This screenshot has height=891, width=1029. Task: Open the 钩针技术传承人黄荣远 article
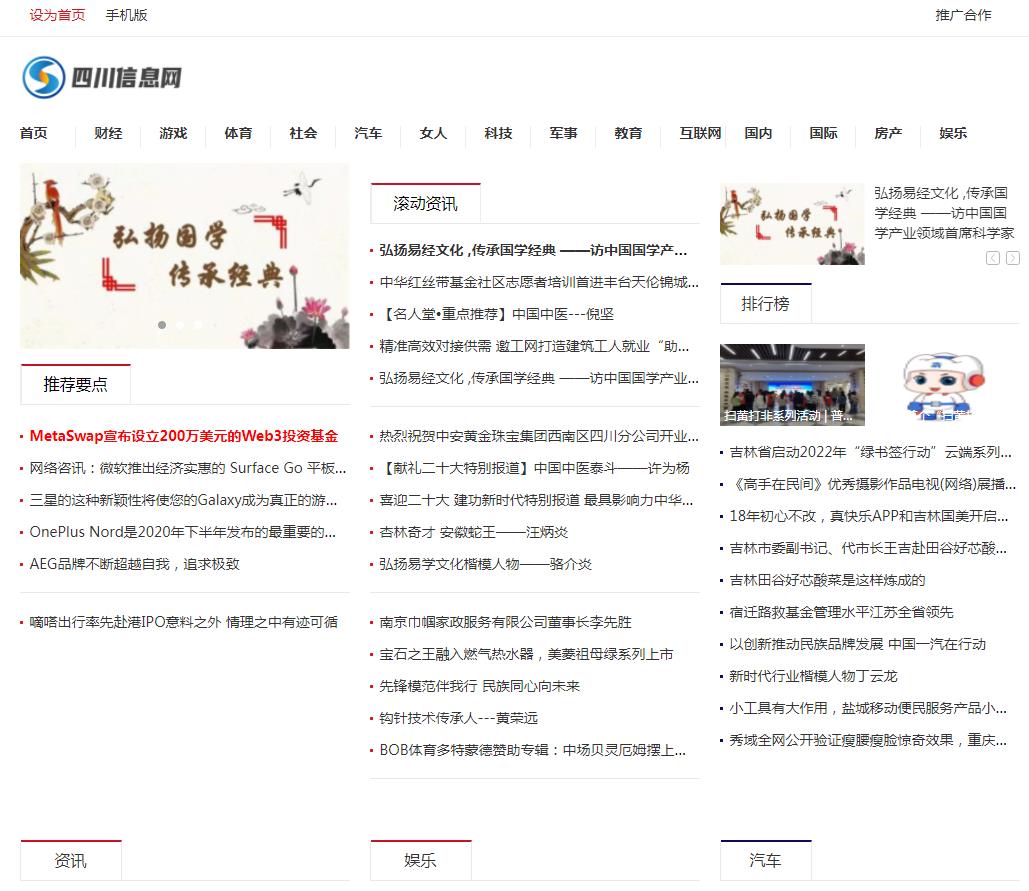pyautogui.click(x=459, y=718)
